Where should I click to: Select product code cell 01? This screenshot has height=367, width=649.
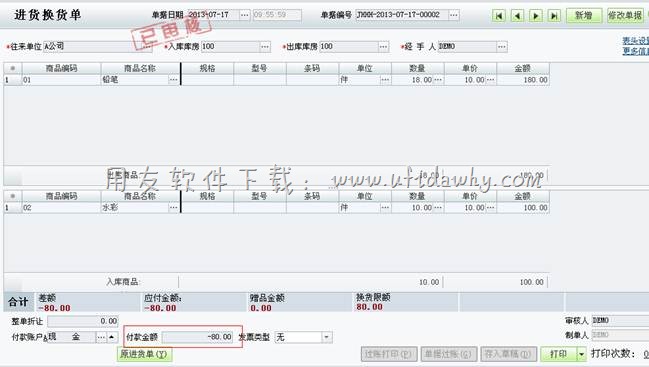click(x=61, y=80)
